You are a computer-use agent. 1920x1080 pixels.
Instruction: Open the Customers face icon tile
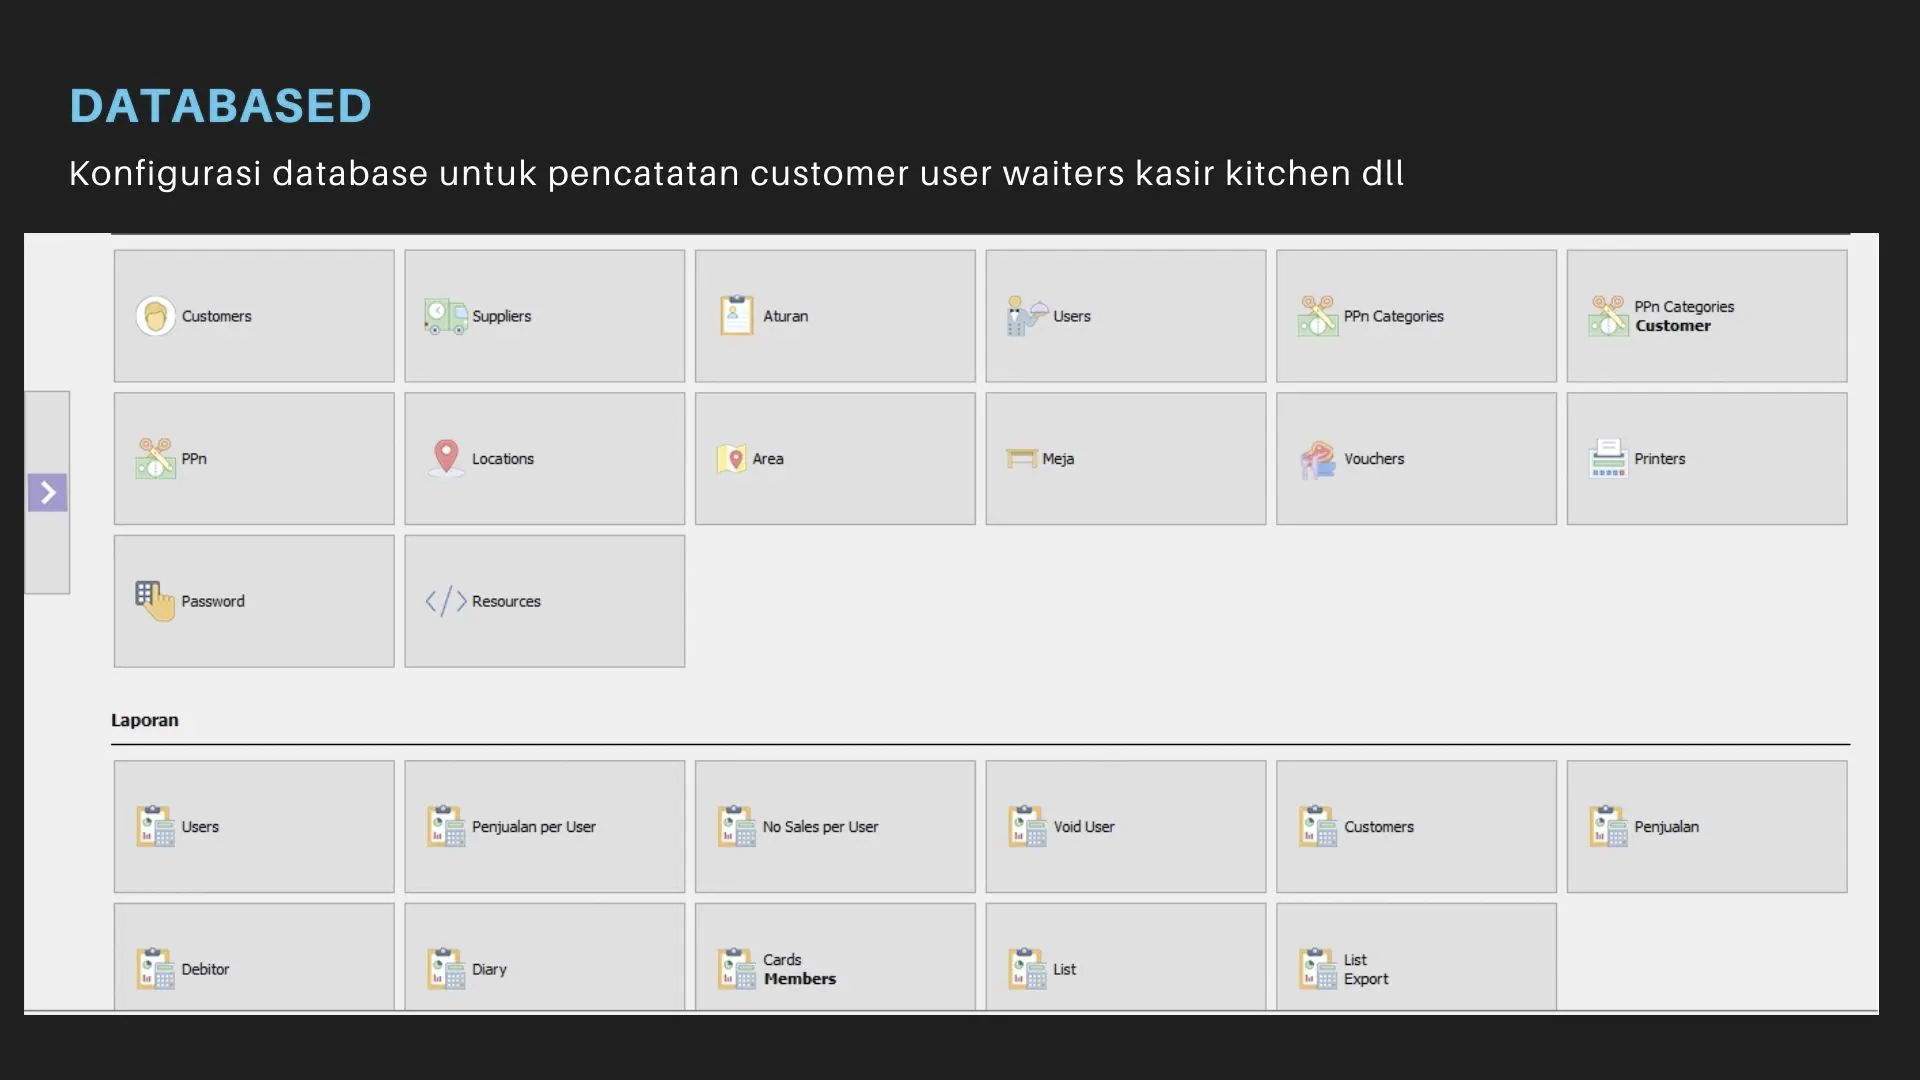point(155,316)
